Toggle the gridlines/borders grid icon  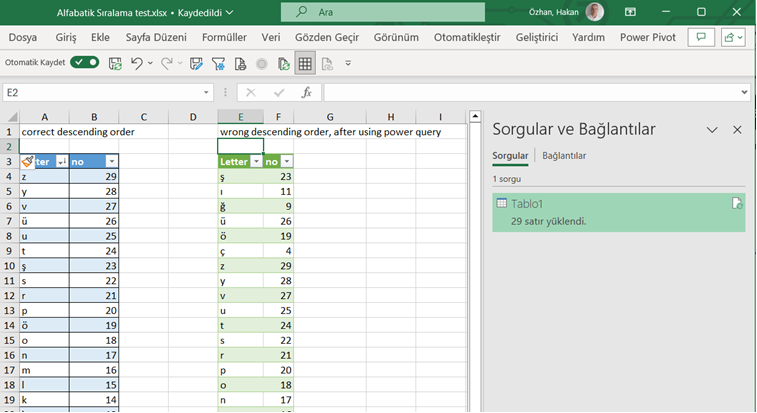305,63
